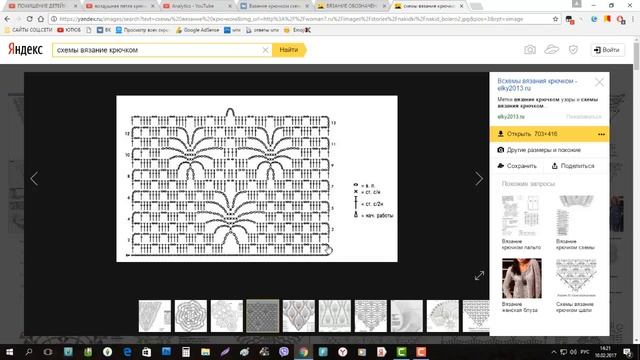
Task: Open the Google AdSense bookmark
Action: (x=198, y=30)
